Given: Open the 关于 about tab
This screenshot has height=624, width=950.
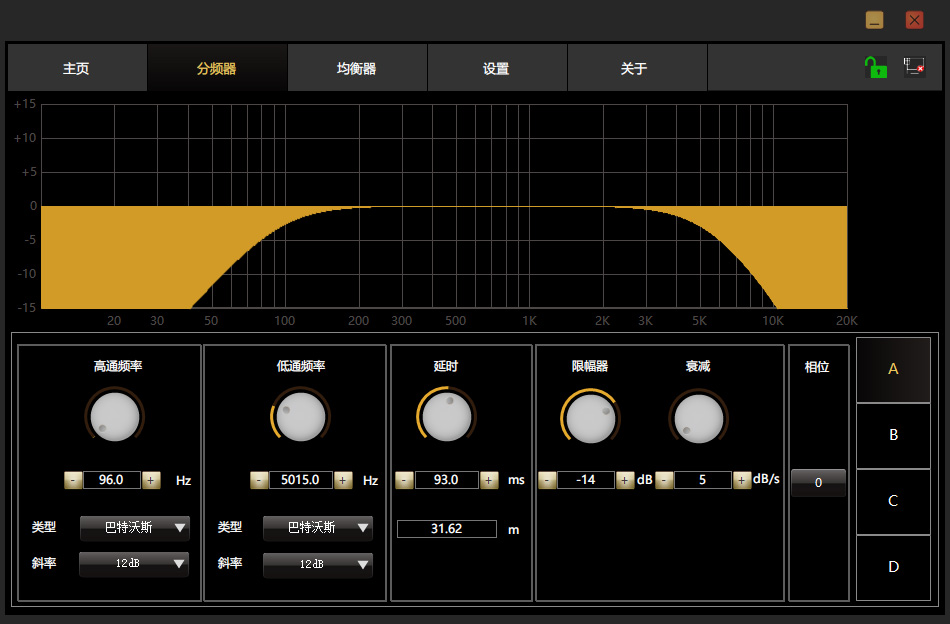Looking at the screenshot, I should (634, 69).
